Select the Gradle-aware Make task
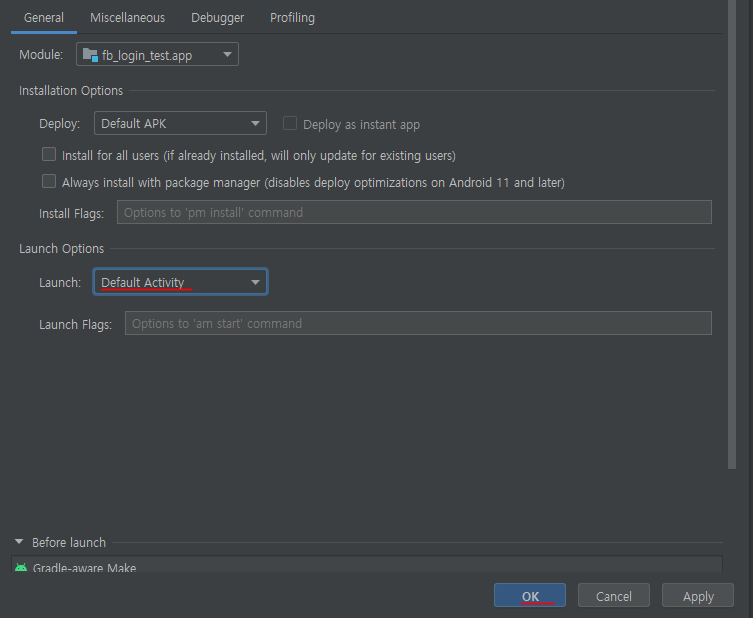 (366, 565)
